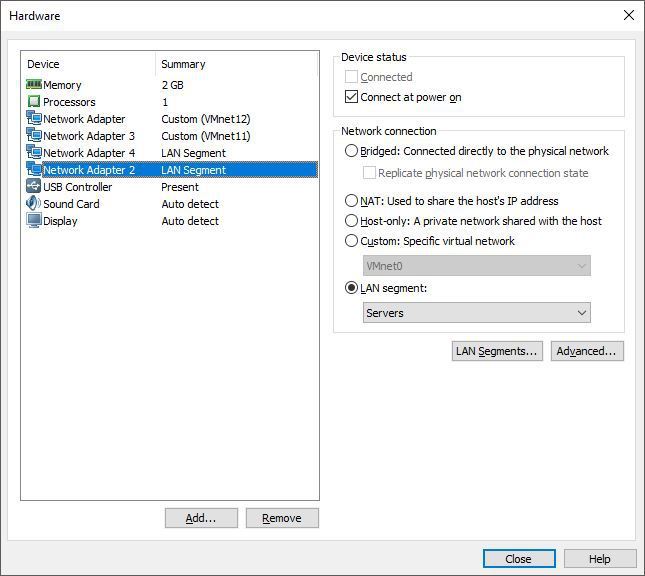Click the Memory device icon
The image size is (645, 576).
click(x=34, y=84)
